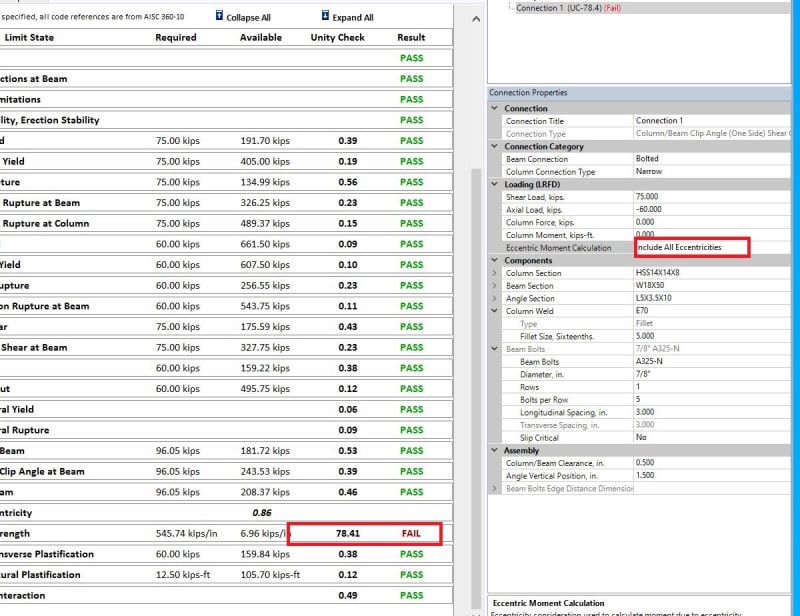Expand Beam Bolts Edge Distance Dimensions
800x616 pixels.
pyautogui.click(x=494, y=488)
